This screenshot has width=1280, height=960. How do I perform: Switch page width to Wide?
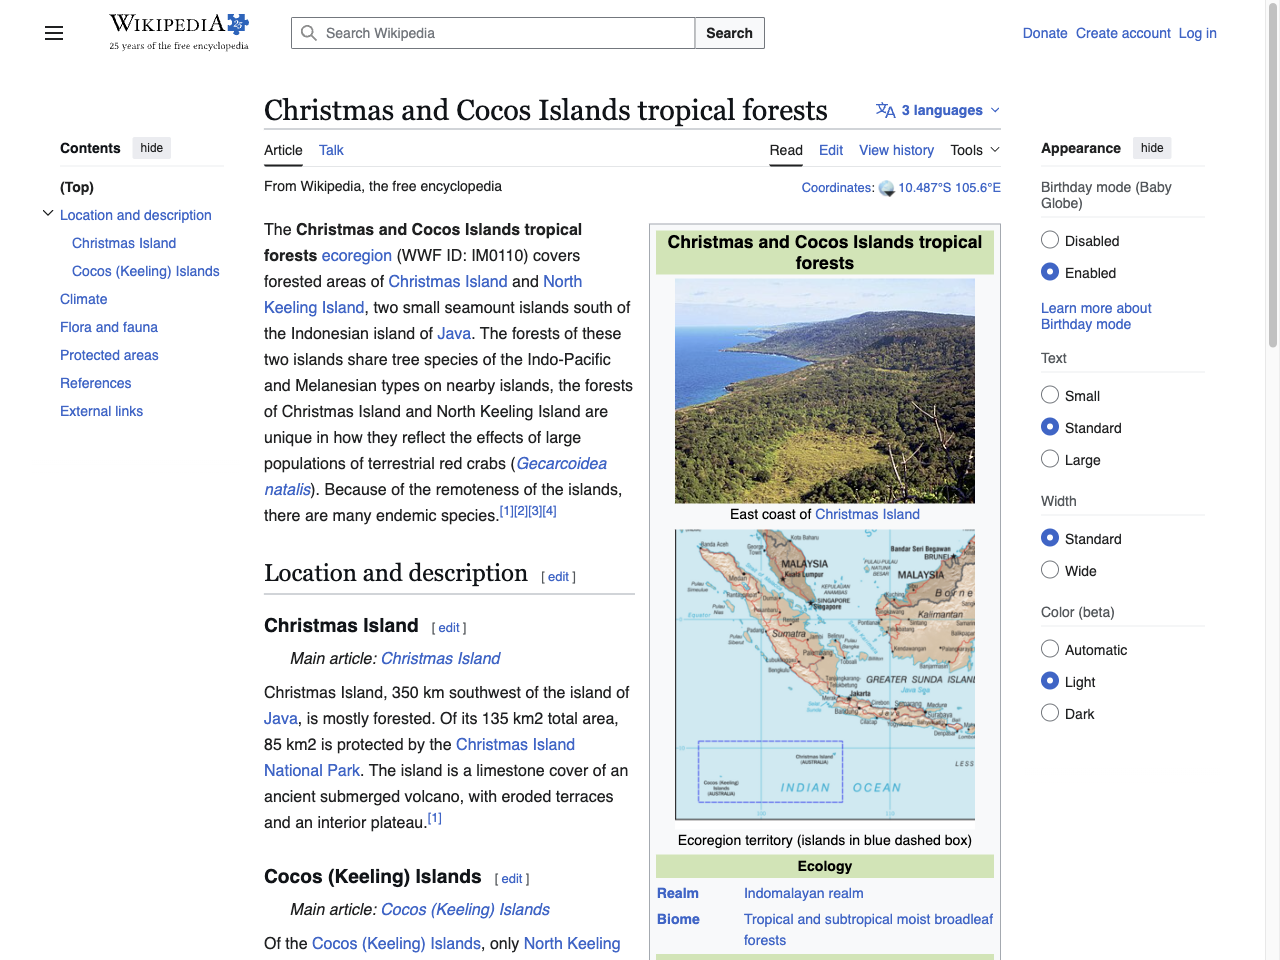tap(1050, 569)
